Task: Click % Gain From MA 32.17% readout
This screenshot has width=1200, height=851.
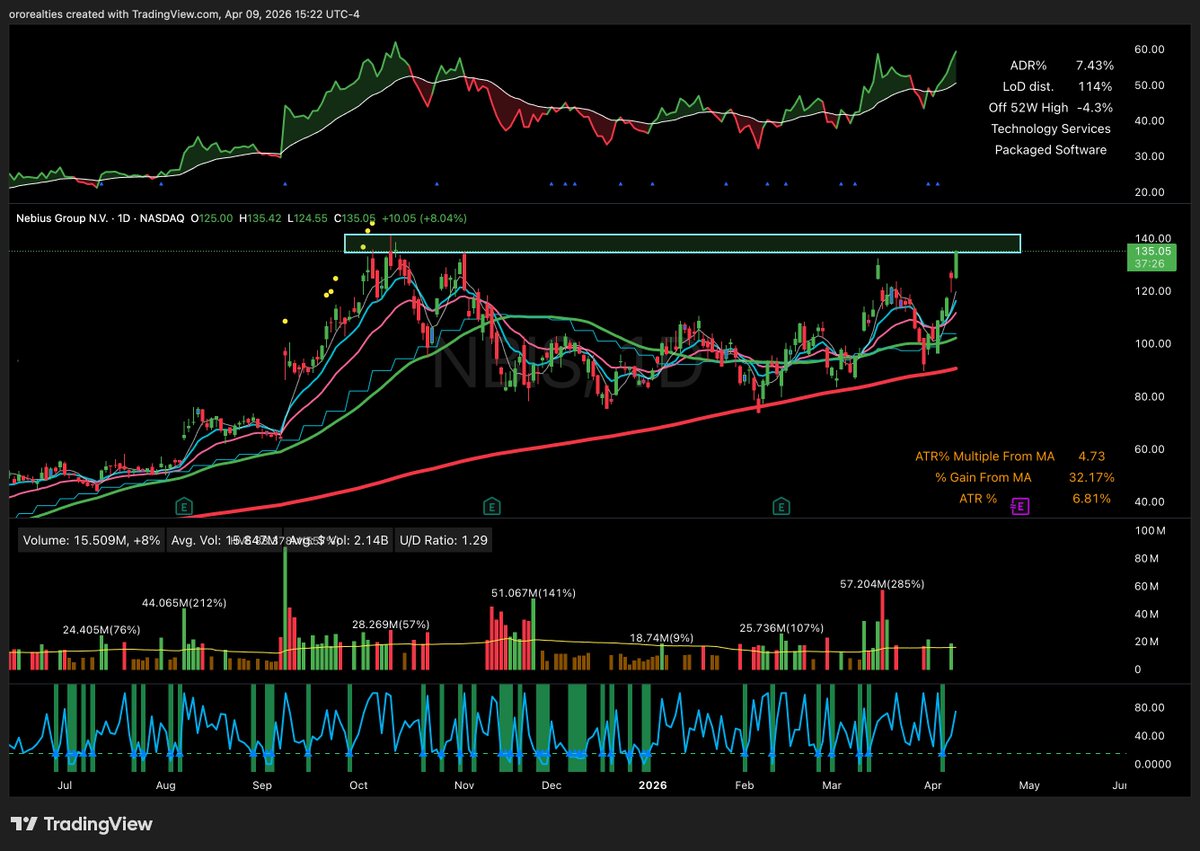Action: 1024,477
